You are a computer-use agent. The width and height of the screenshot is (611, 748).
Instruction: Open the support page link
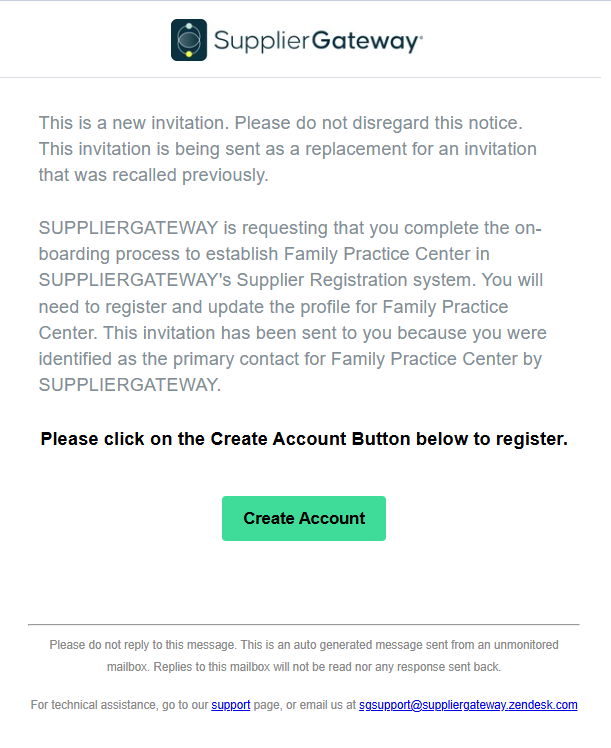point(230,705)
